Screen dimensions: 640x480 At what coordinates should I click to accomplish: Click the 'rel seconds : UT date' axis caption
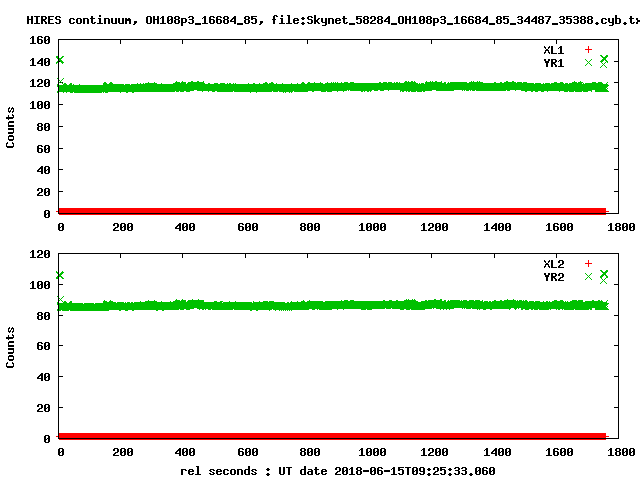click(338, 471)
